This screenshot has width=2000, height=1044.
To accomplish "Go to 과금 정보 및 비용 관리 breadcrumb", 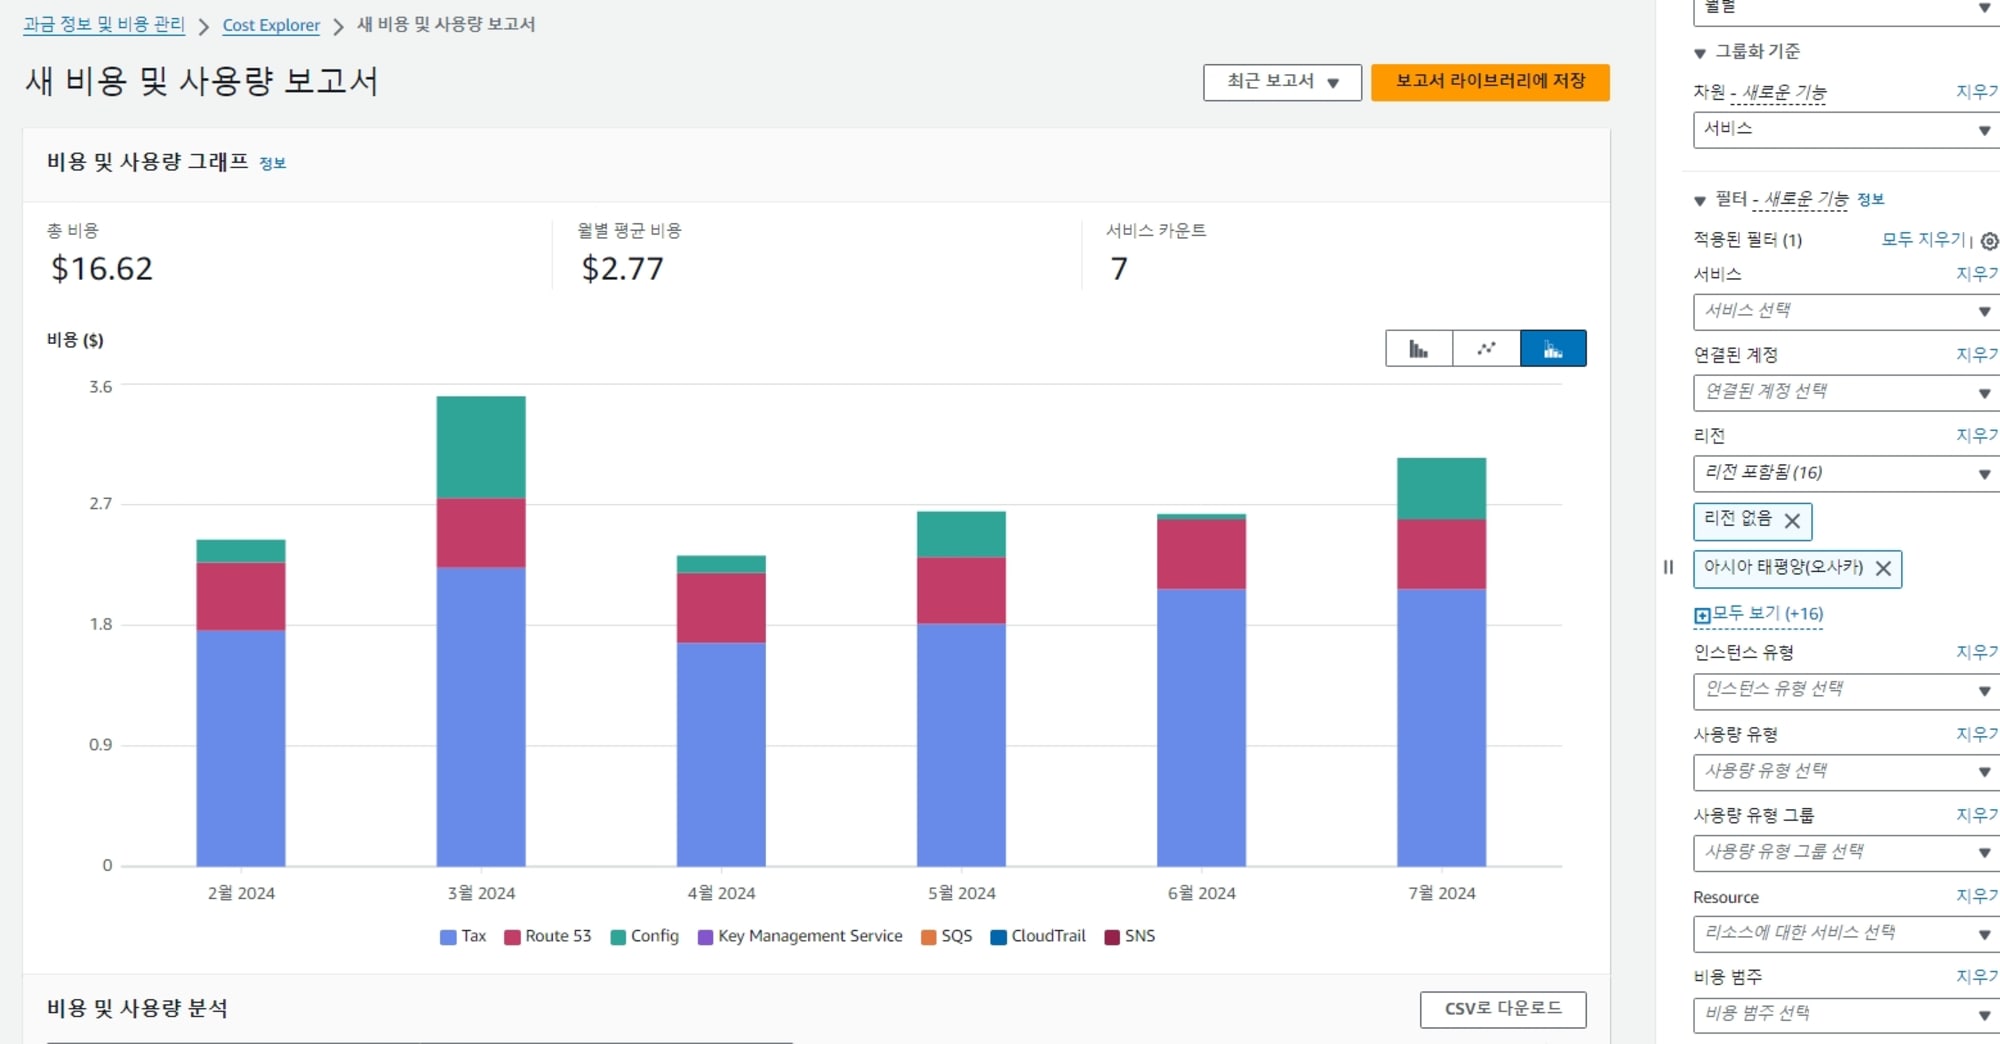I will [x=104, y=24].
